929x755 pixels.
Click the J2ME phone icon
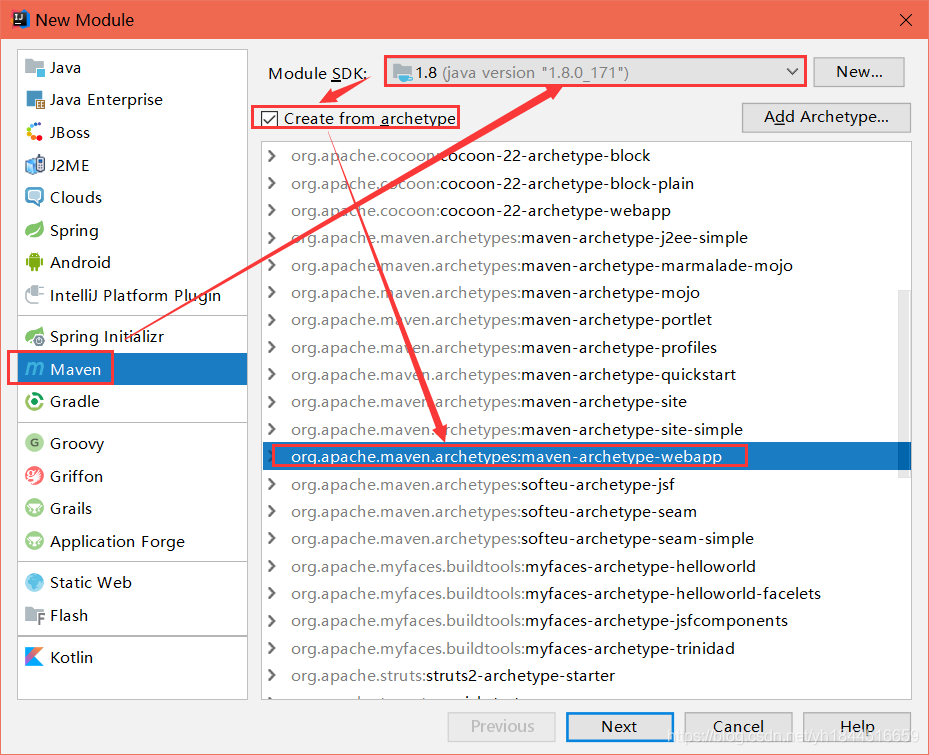coord(35,165)
